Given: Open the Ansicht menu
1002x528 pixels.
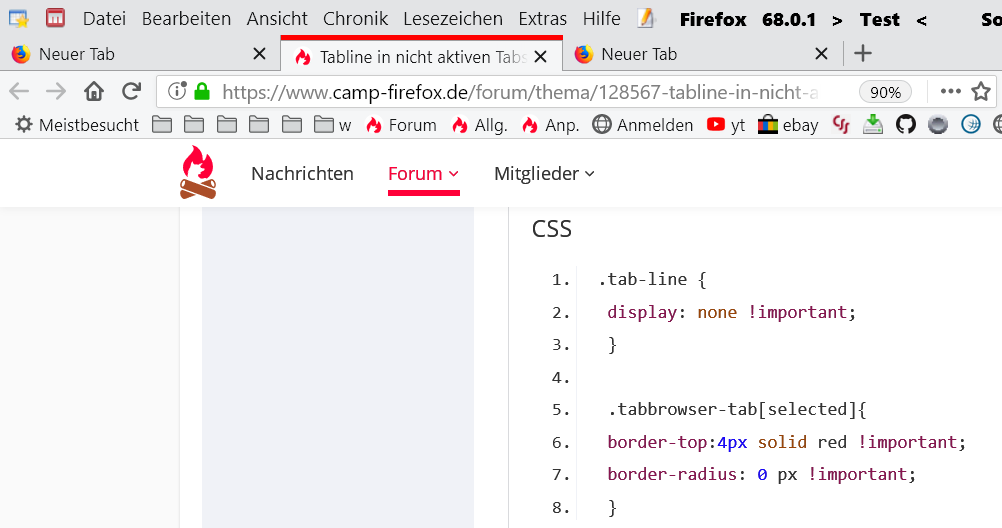Looking at the screenshot, I should point(277,19).
